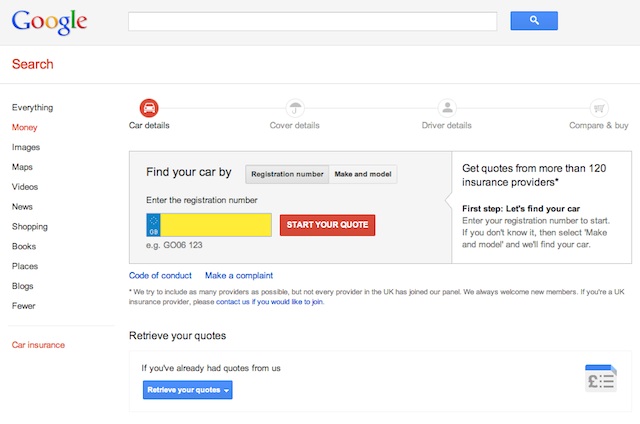Click the 'Find your car by' heading
The image size is (640, 424).
pos(189,172)
